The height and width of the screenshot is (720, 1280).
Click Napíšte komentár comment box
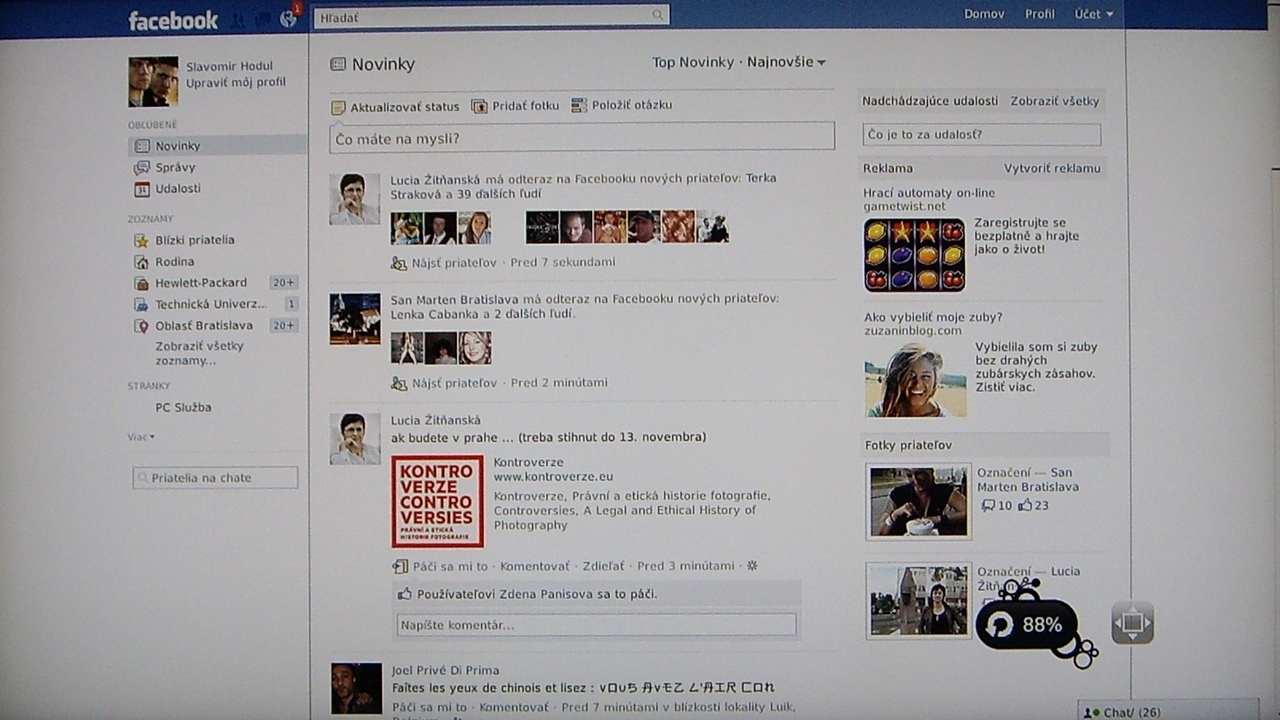[x=596, y=625]
